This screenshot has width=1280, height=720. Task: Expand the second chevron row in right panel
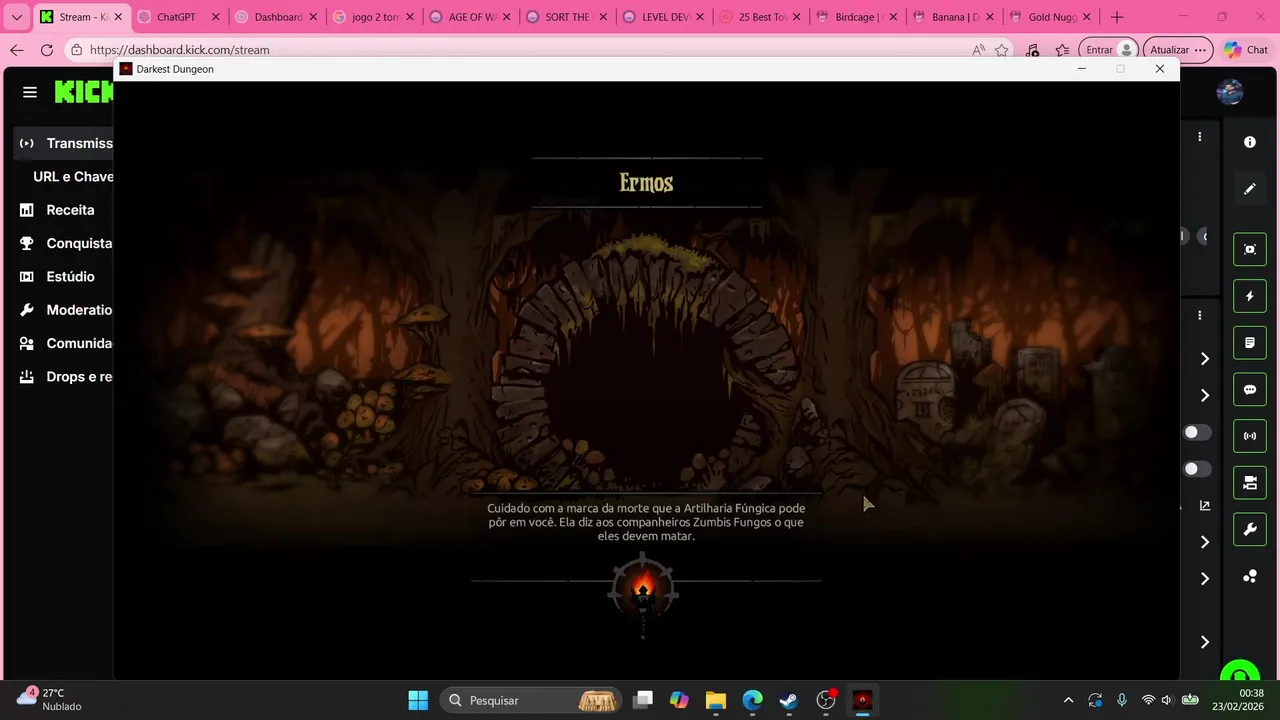1205,395
